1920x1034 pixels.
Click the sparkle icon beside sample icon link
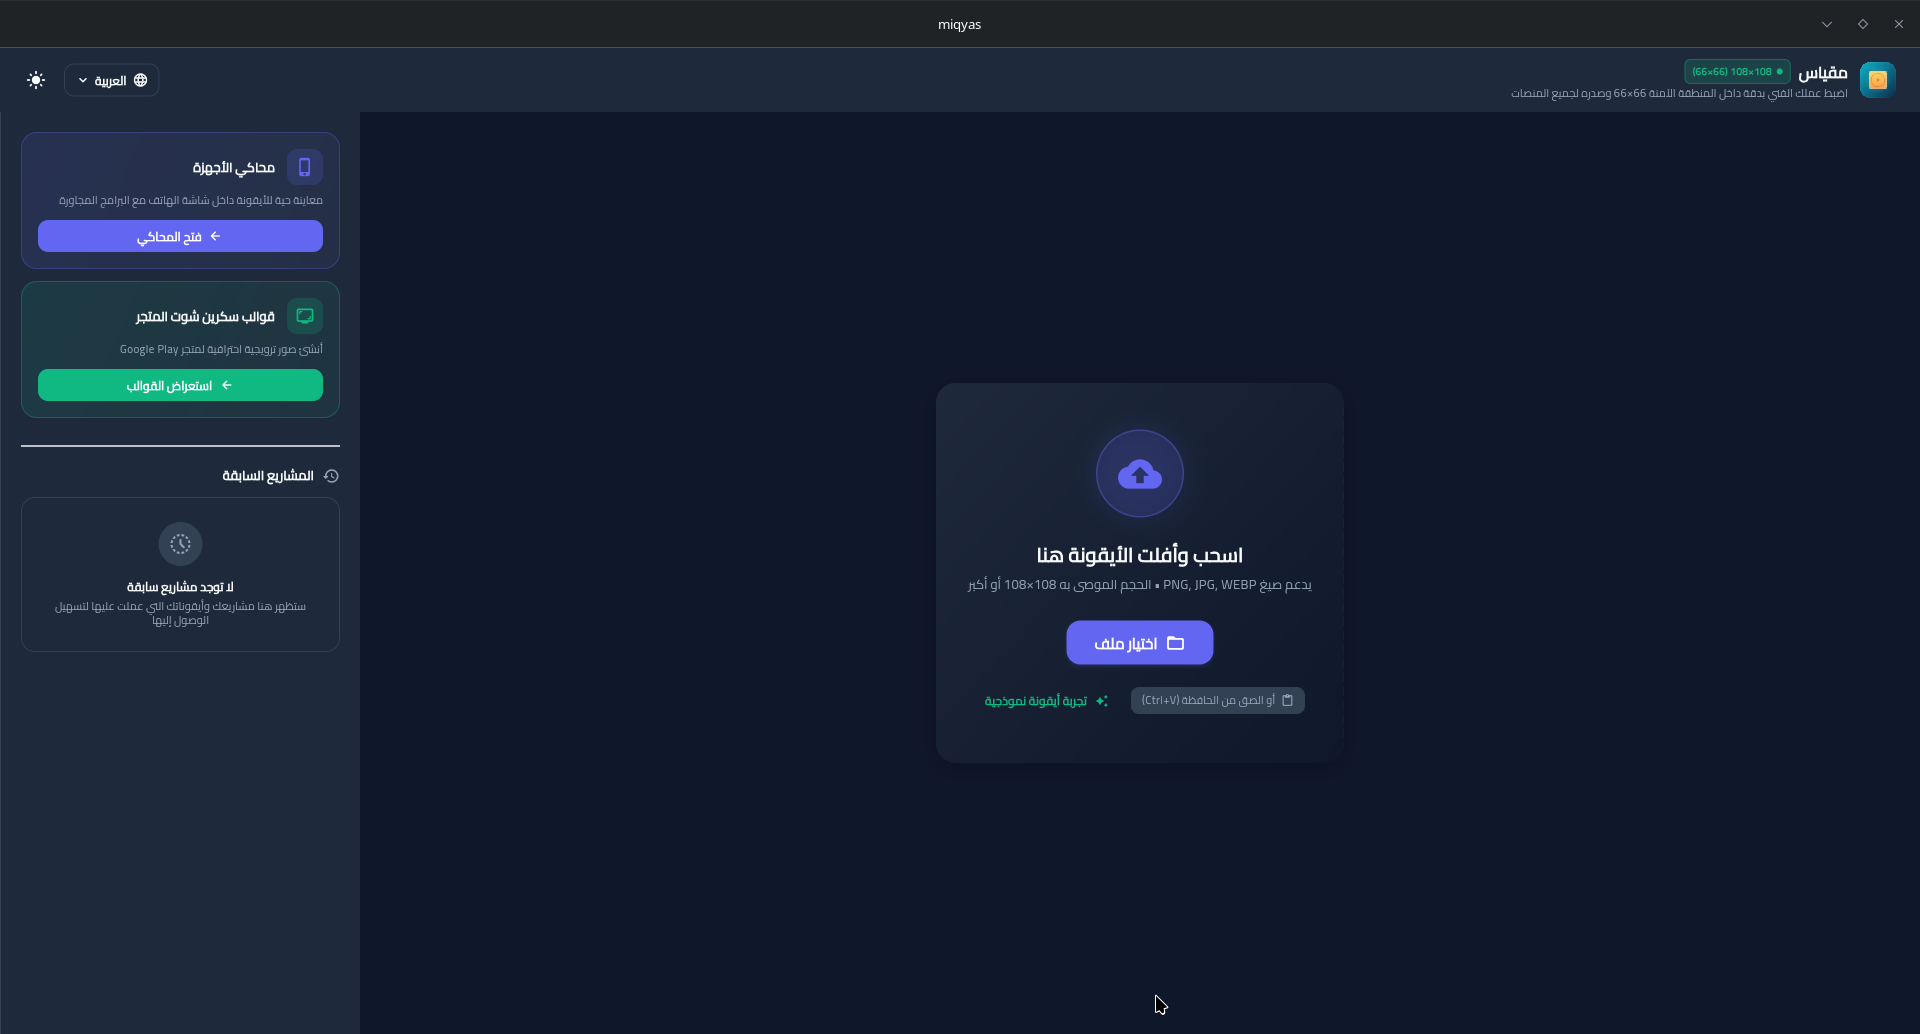[1102, 701]
